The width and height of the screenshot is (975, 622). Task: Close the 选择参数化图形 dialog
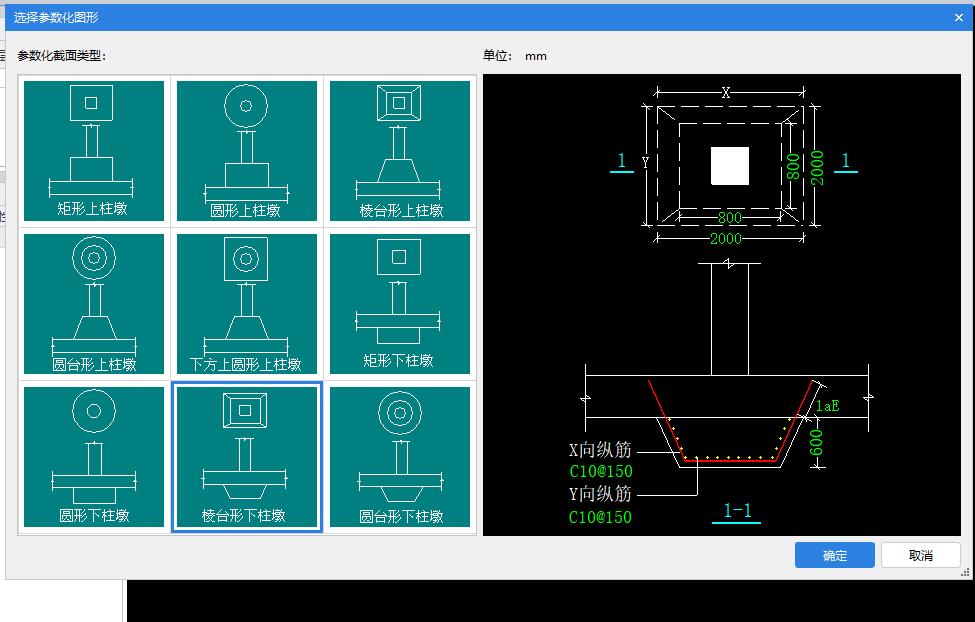pyautogui.click(x=959, y=17)
